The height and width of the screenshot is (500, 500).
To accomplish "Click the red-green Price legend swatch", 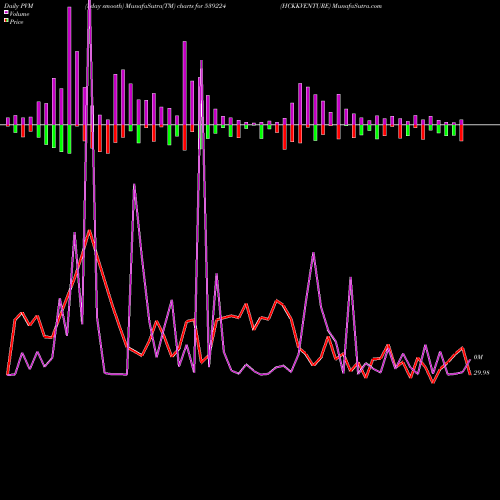I will click(6, 21).
